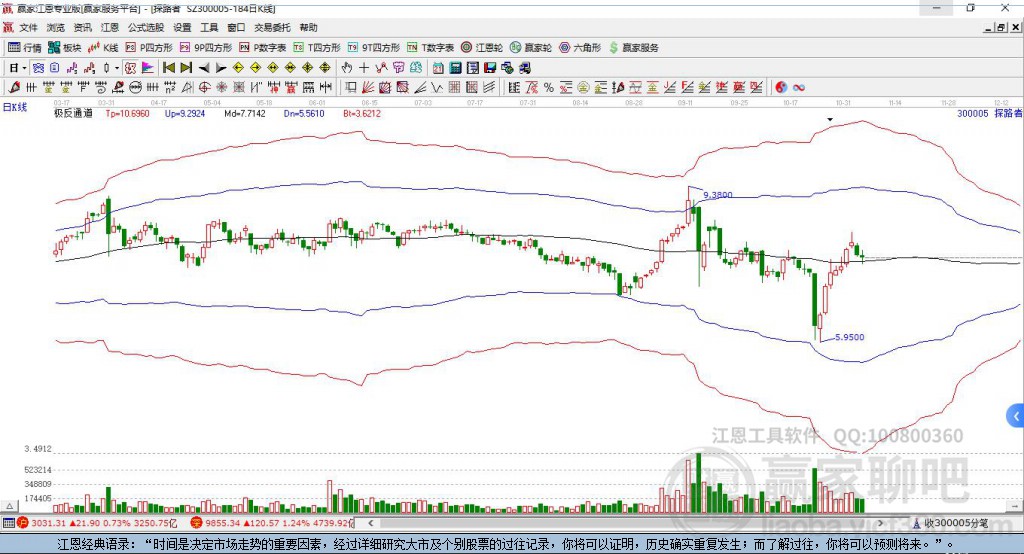Open the T四方形 tool
Screen dimensions: 1024x554
tap(317, 48)
